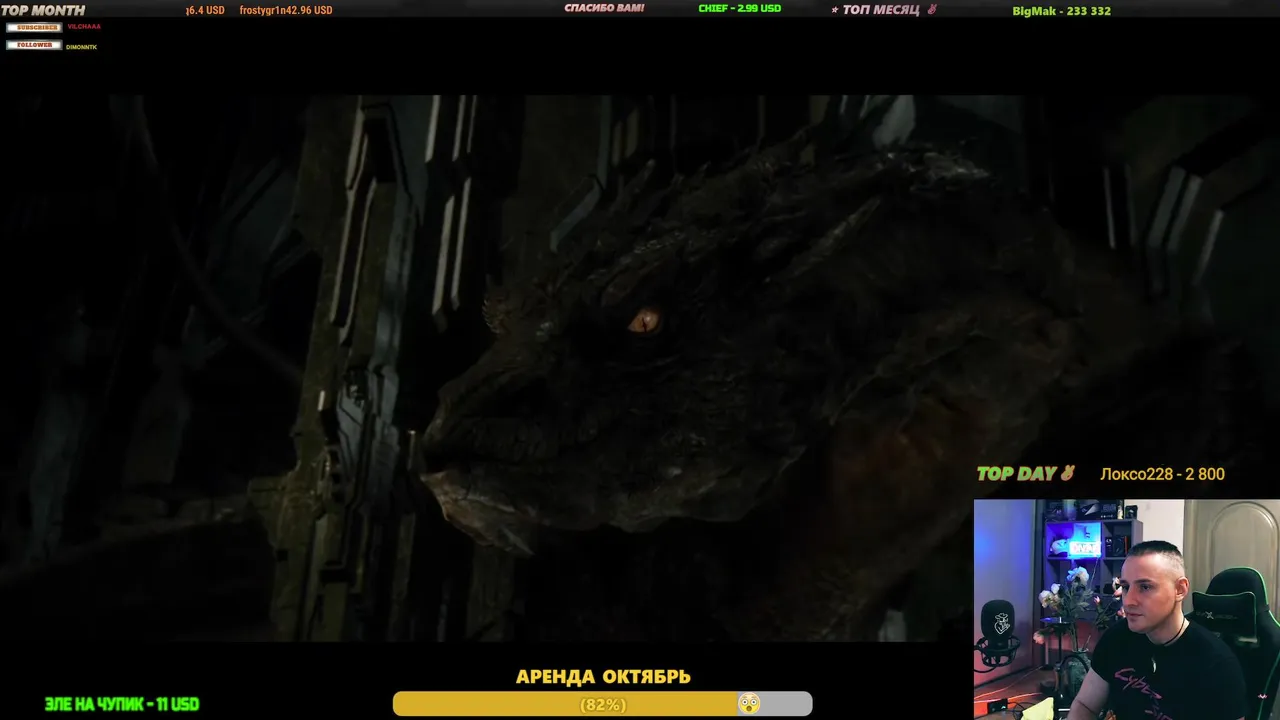Click the dragon movie video frame
1280x720 pixels.
click(640, 368)
